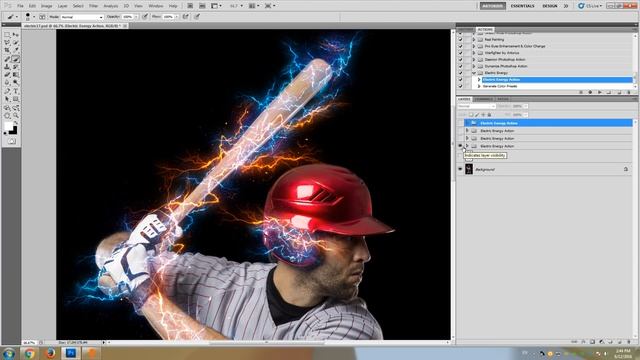Screen dimensions: 640x360
Task: Select the Brush tool in toolbox
Action: (x=16, y=59)
